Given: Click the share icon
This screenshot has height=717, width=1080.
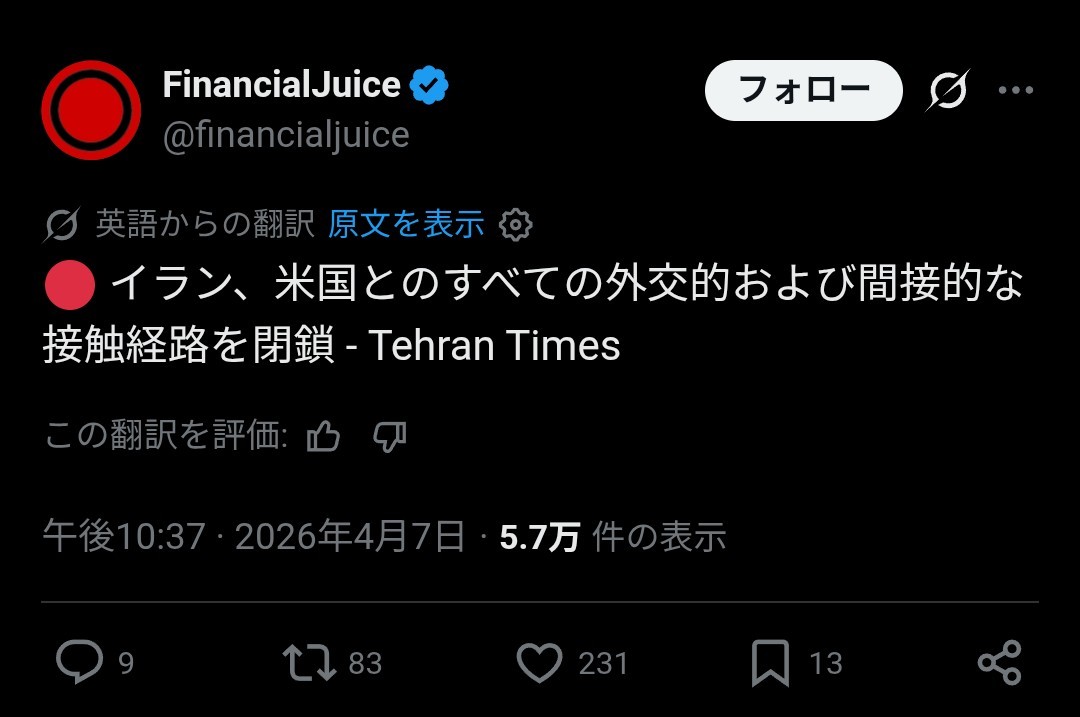Looking at the screenshot, I should 999,662.
